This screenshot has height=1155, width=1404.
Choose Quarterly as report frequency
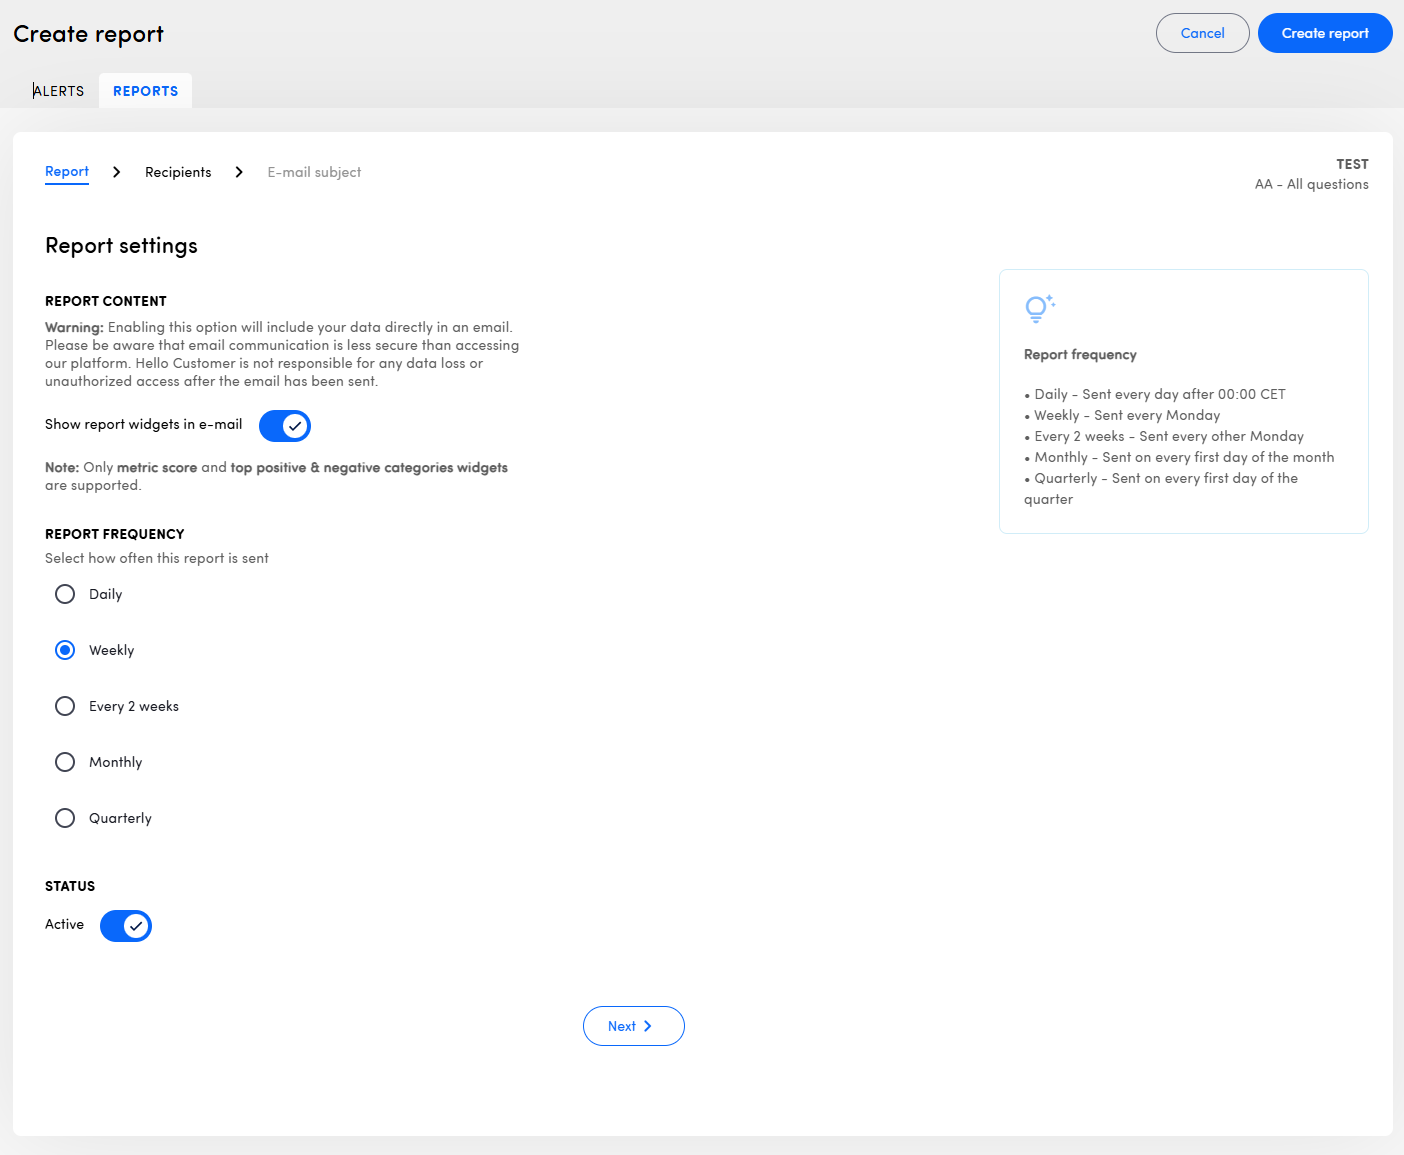pyautogui.click(x=65, y=818)
